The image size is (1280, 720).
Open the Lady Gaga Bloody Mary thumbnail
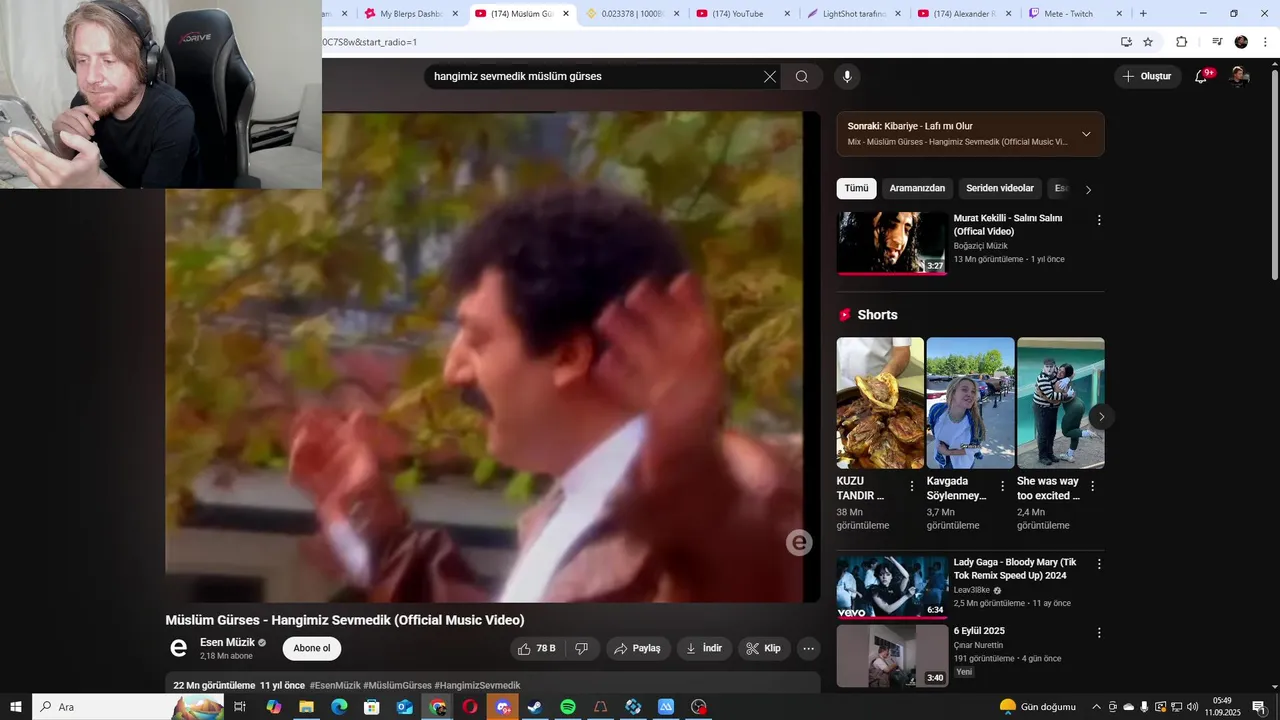pos(892,587)
